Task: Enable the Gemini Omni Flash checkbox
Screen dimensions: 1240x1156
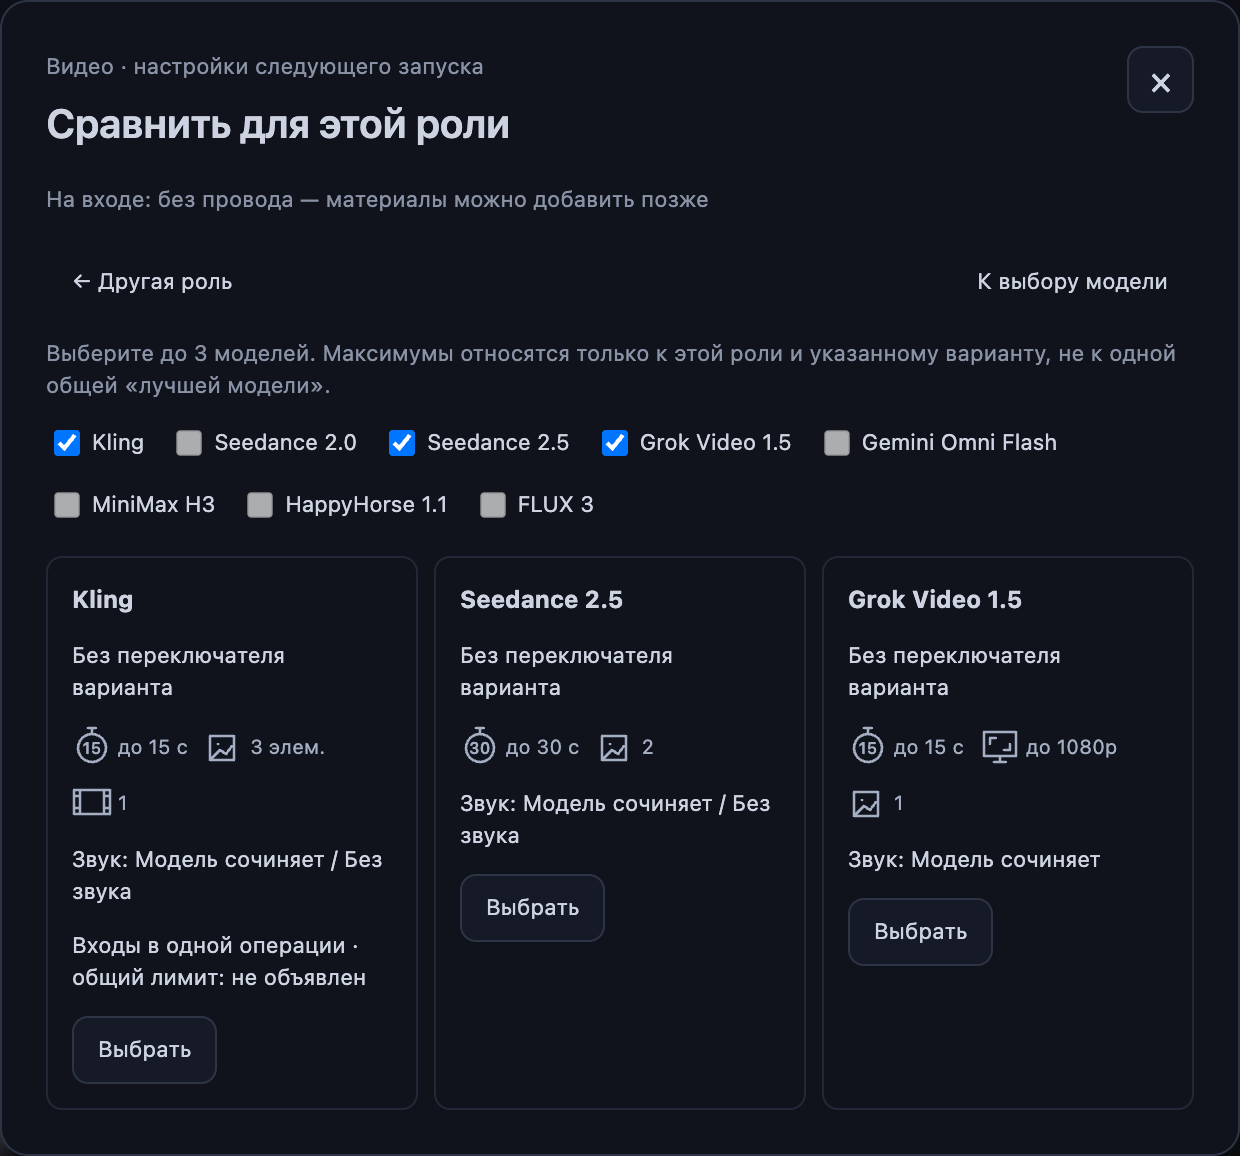Action: (837, 443)
